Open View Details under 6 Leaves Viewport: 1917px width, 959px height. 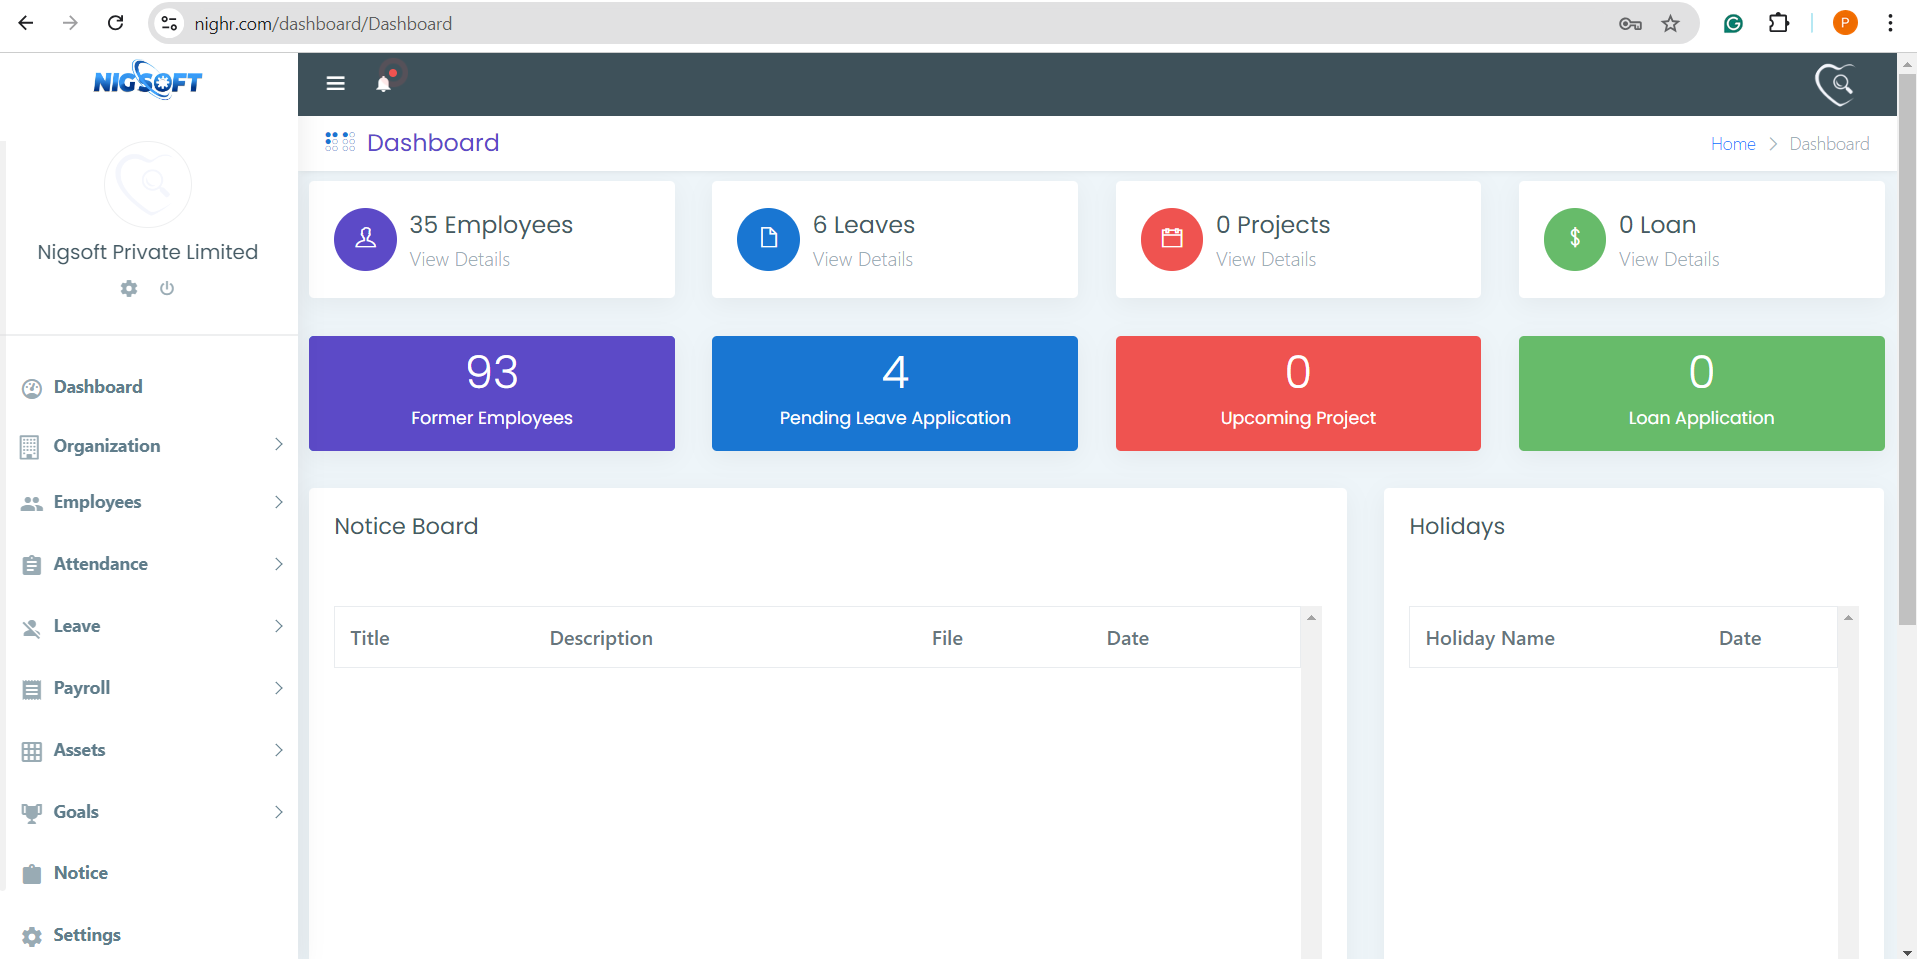click(863, 259)
